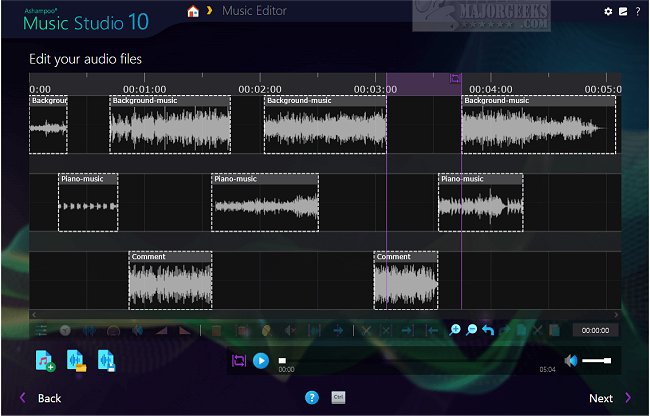Select the first Comment audio clip
This screenshot has width=650, height=416.
[x=170, y=281]
